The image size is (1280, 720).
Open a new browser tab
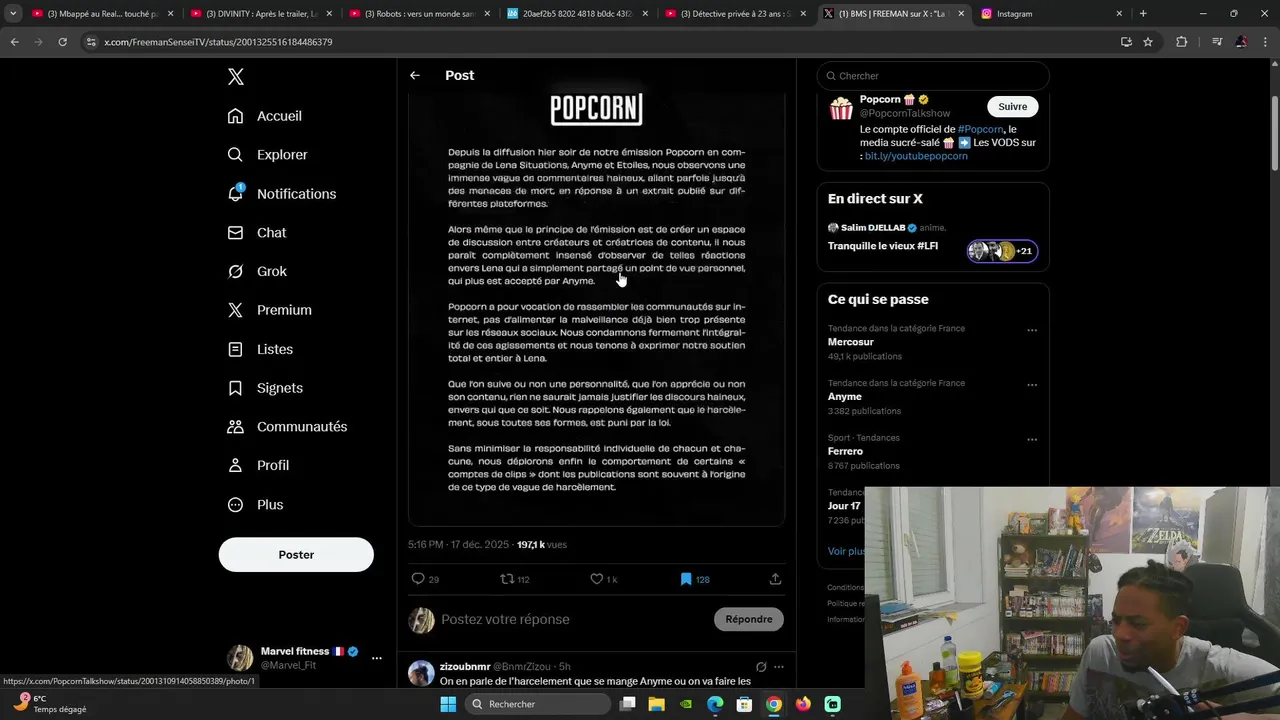(x=1143, y=14)
